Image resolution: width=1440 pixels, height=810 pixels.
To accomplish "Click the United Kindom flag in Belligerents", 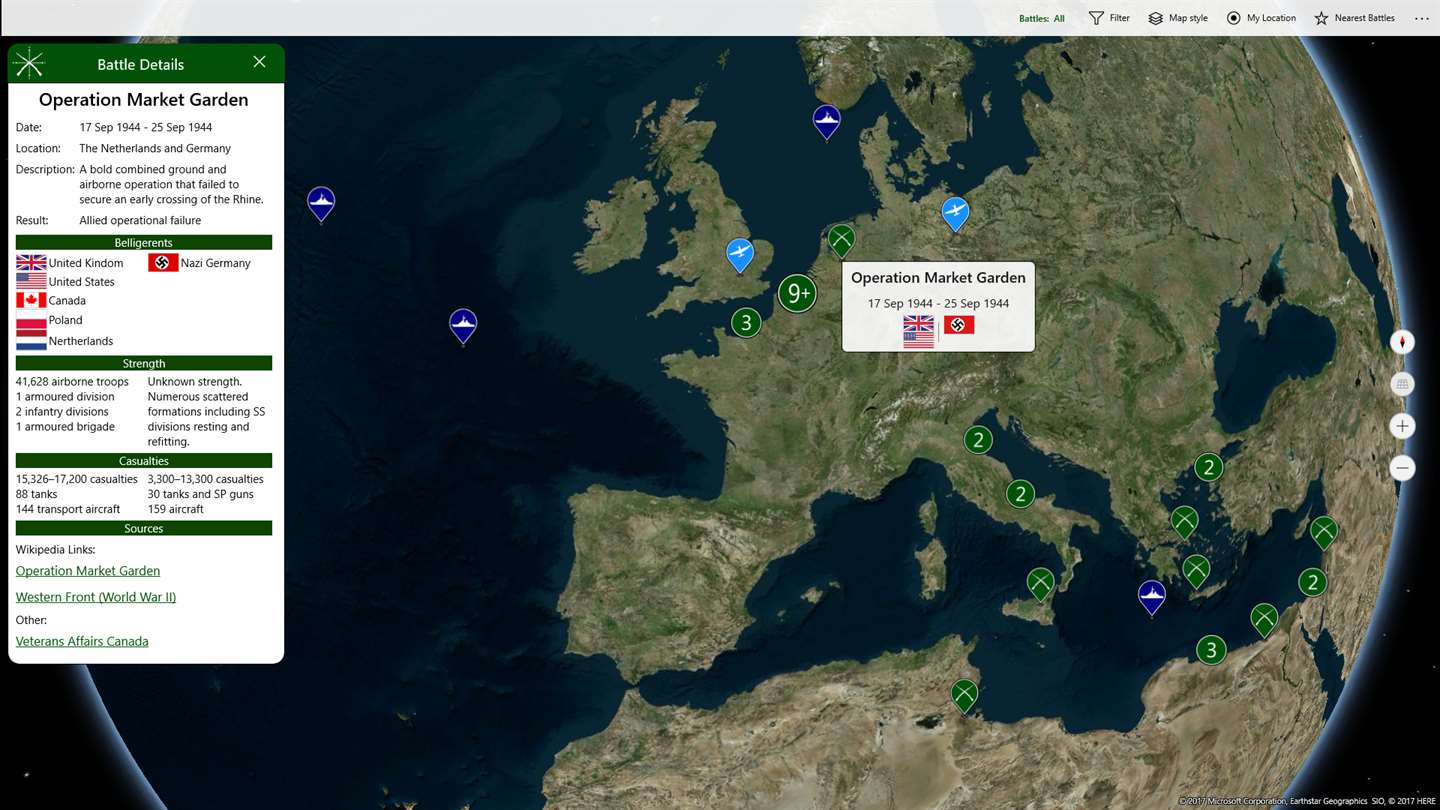I will pos(31,263).
